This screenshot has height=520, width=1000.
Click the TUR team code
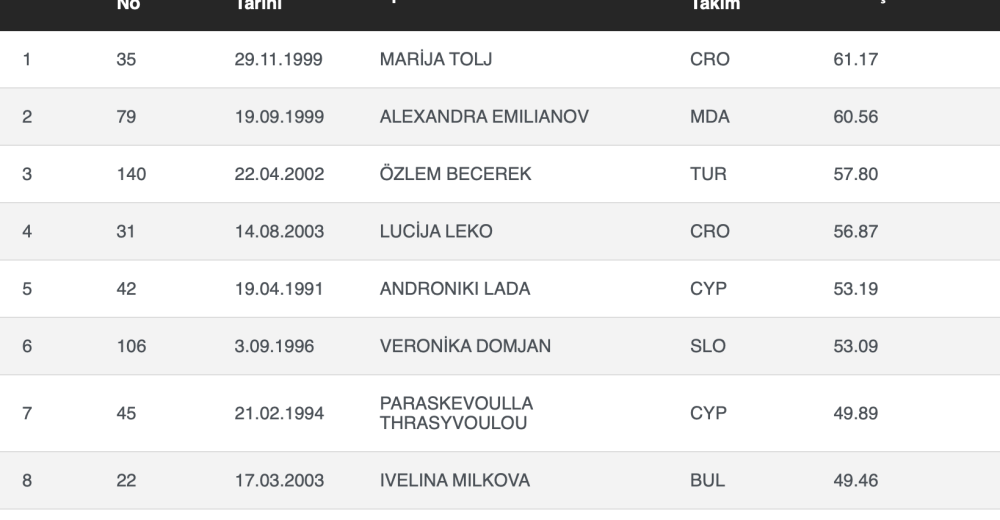[x=708, y=174]
